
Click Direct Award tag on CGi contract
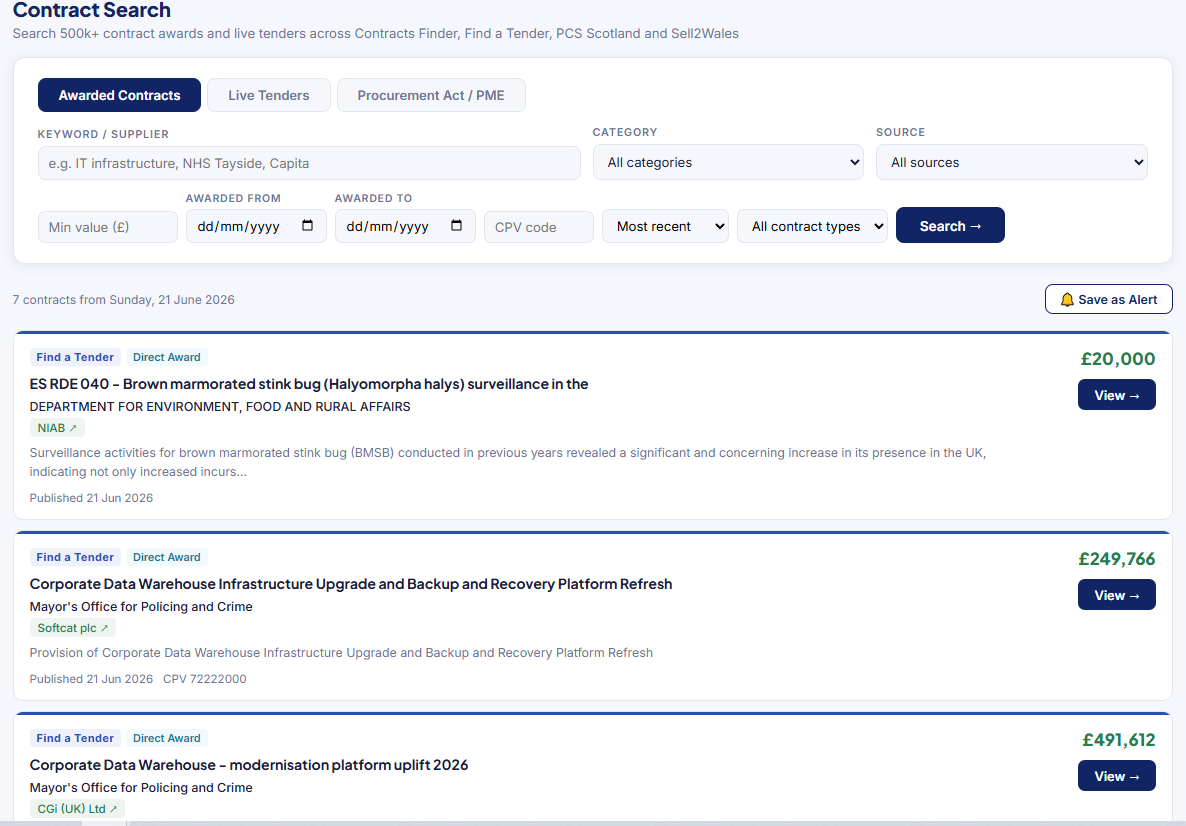[x=166, y=738]
